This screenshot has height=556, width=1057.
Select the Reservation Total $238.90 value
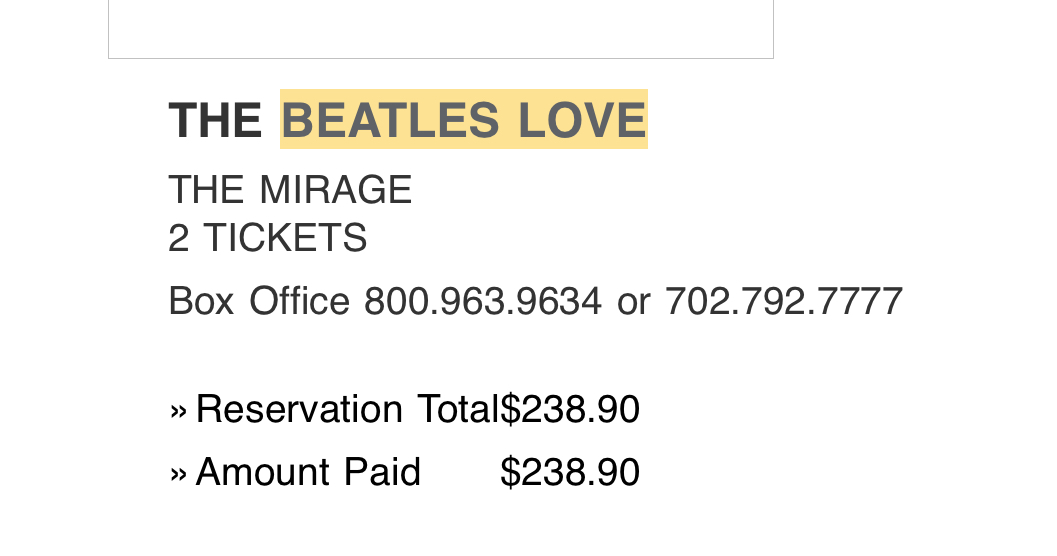570,410
